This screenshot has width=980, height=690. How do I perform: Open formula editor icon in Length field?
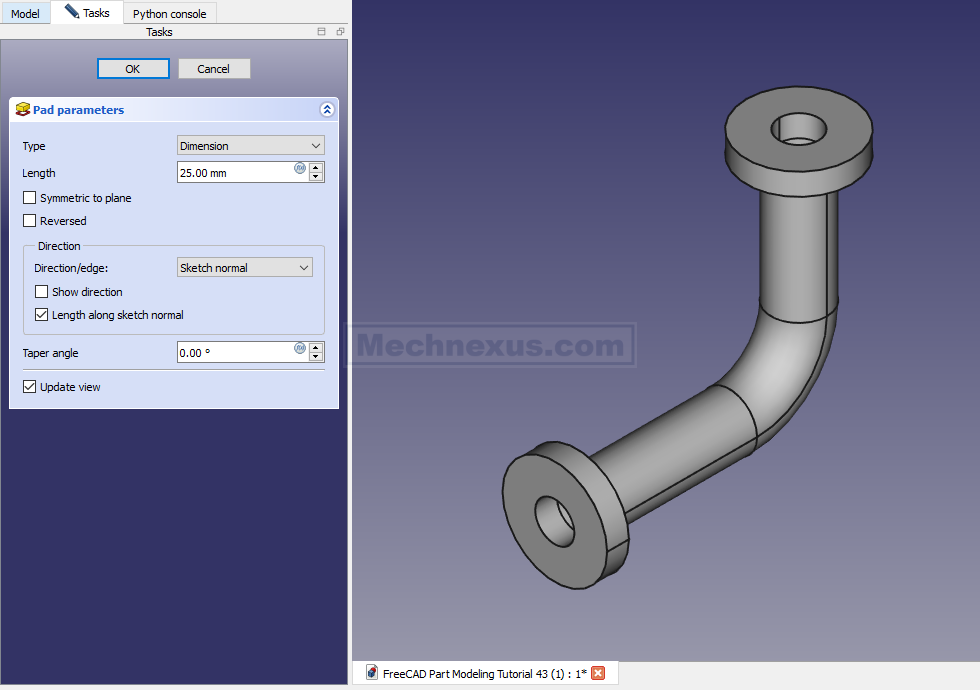[300, 168]
